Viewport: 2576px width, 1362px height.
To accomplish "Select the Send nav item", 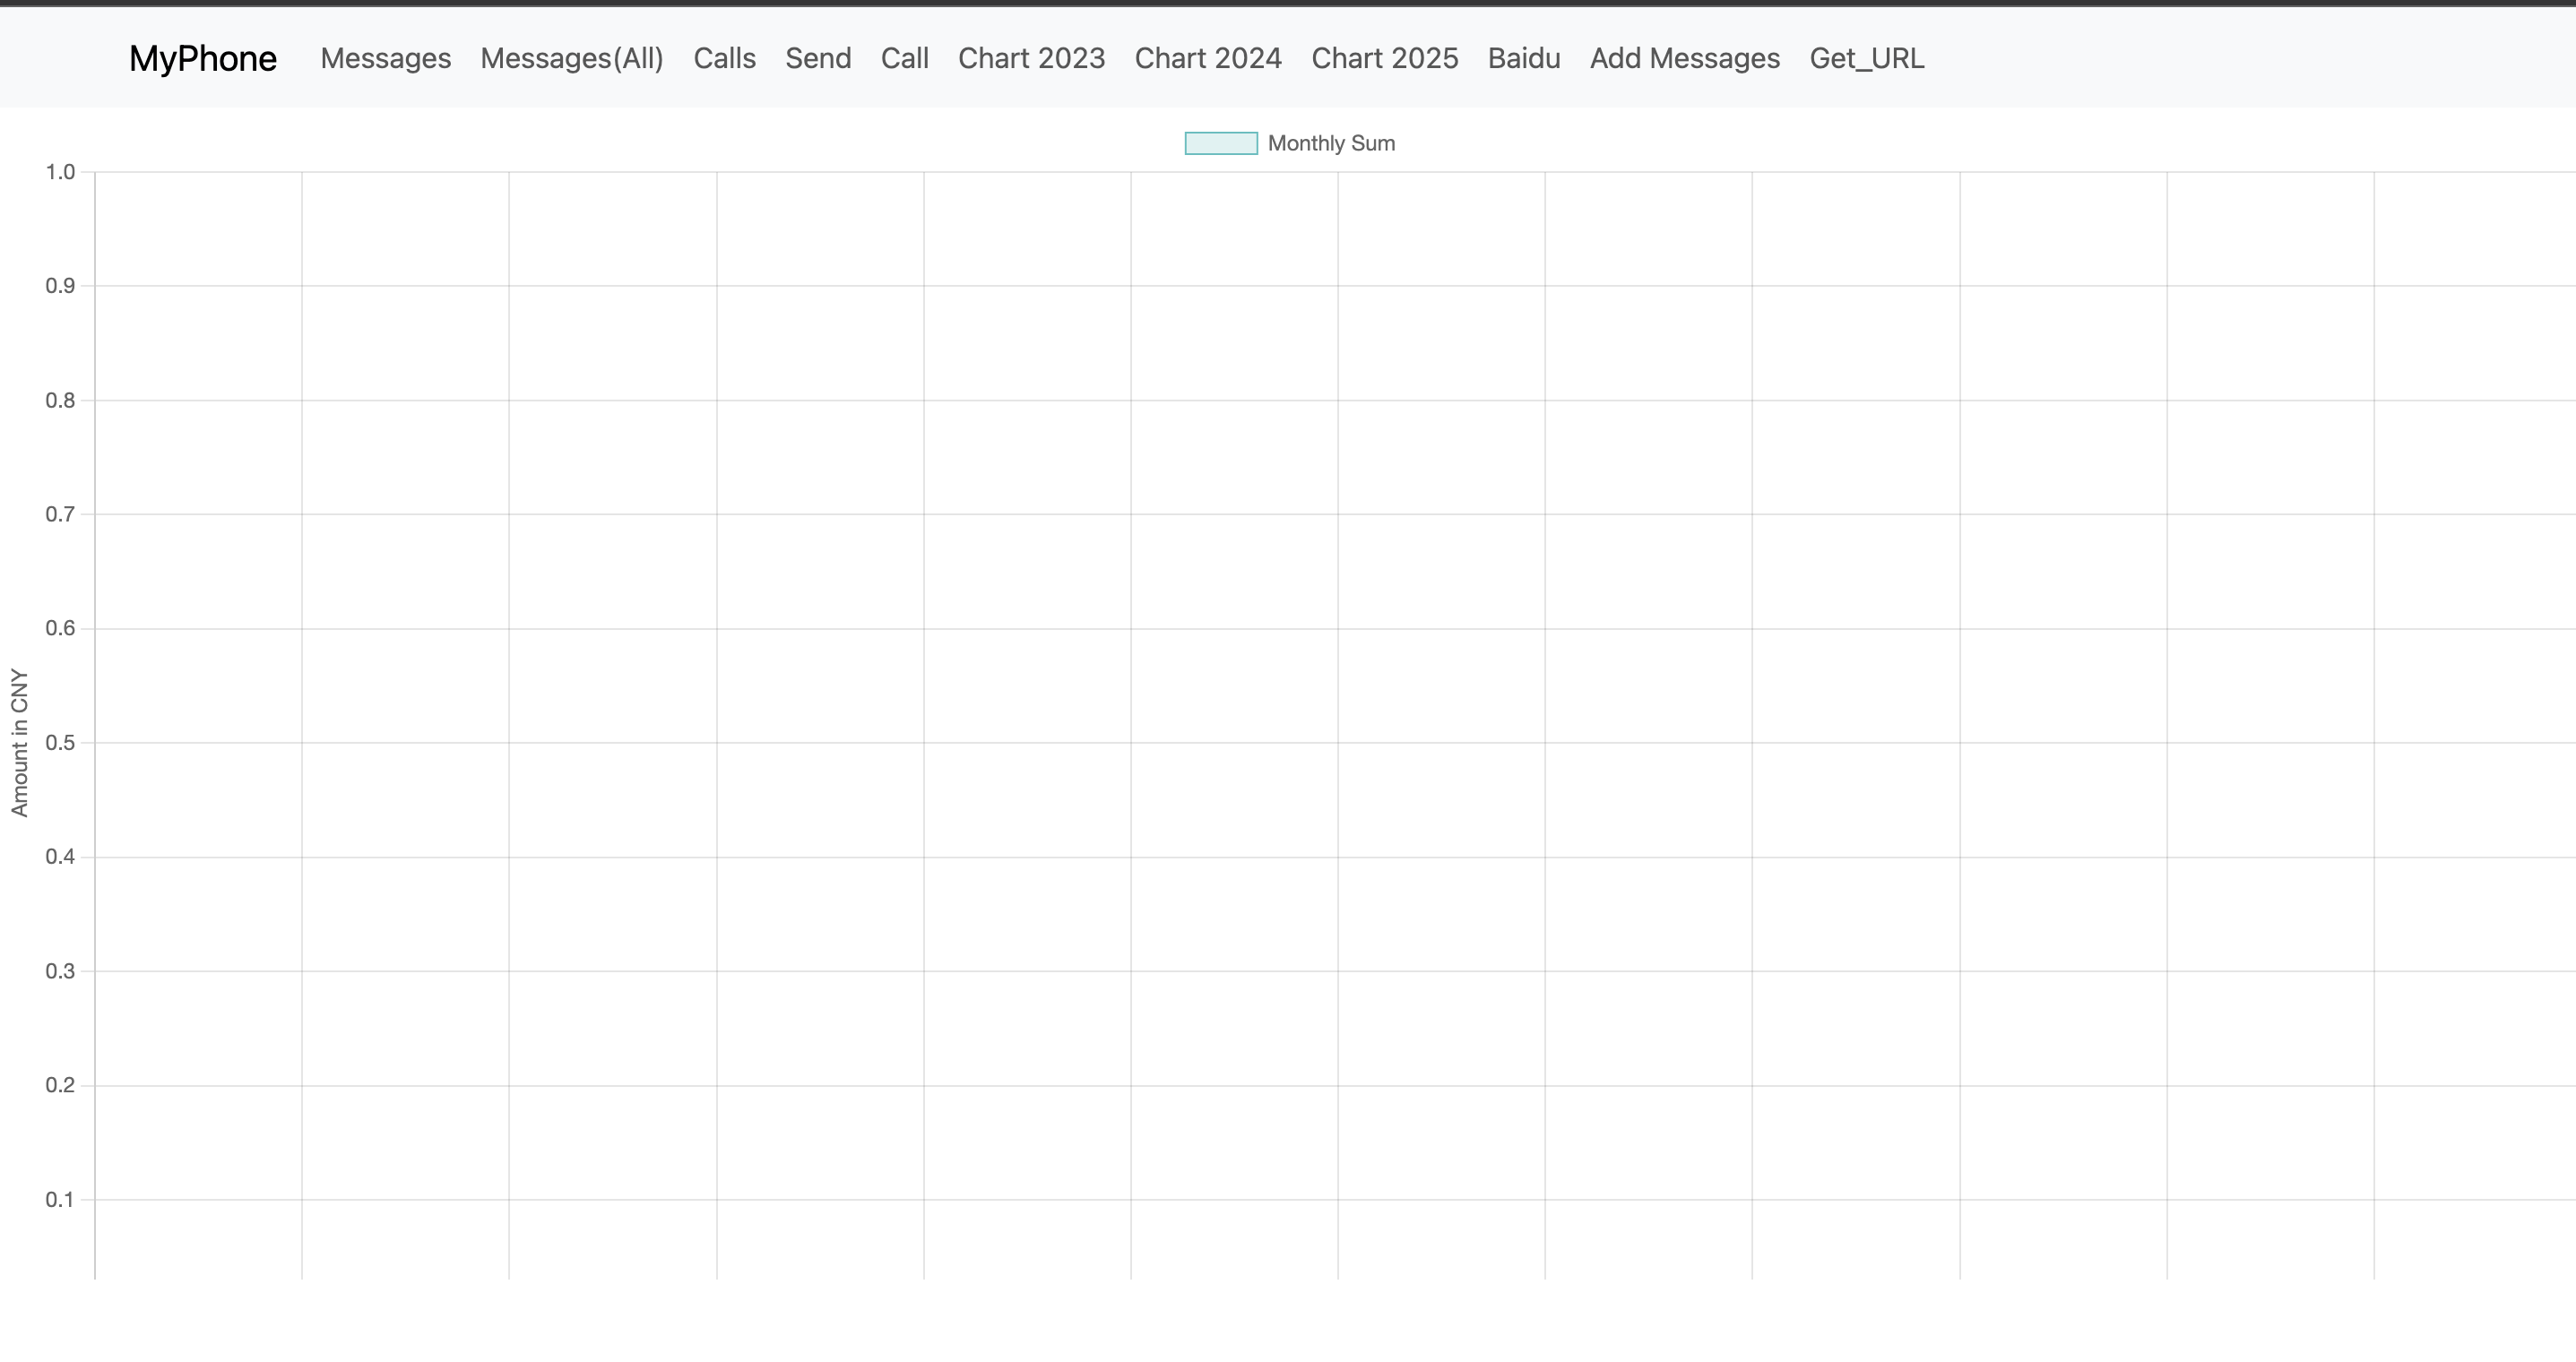I will pyautogui.click(x=817, y=58).
